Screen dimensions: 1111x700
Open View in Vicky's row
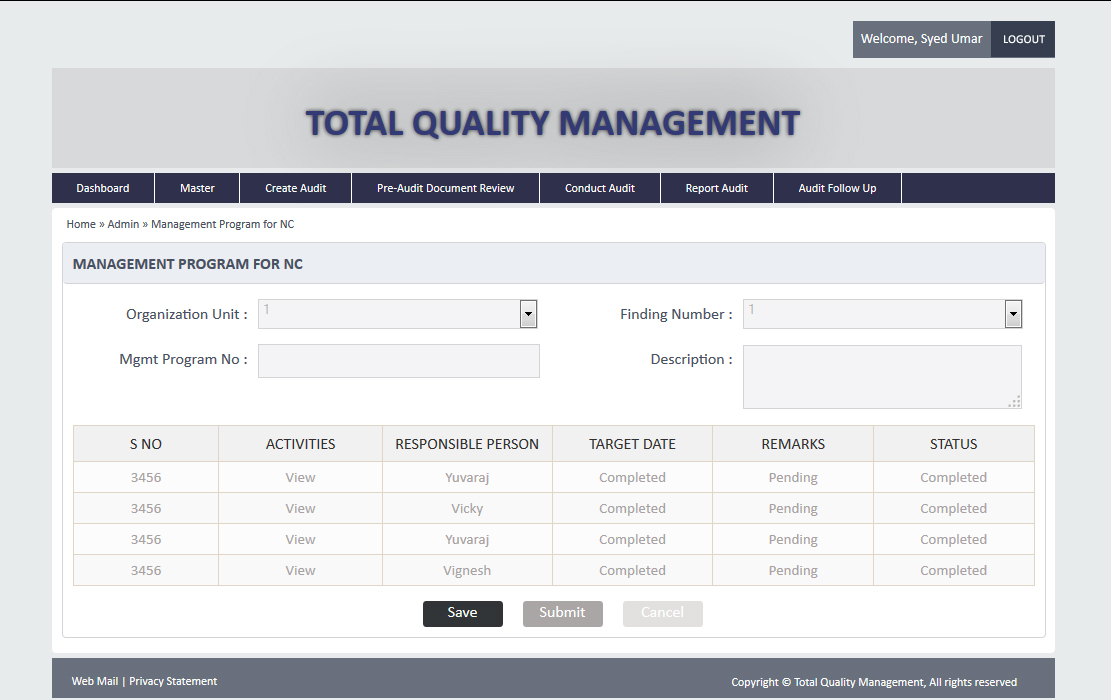[300, 509]
